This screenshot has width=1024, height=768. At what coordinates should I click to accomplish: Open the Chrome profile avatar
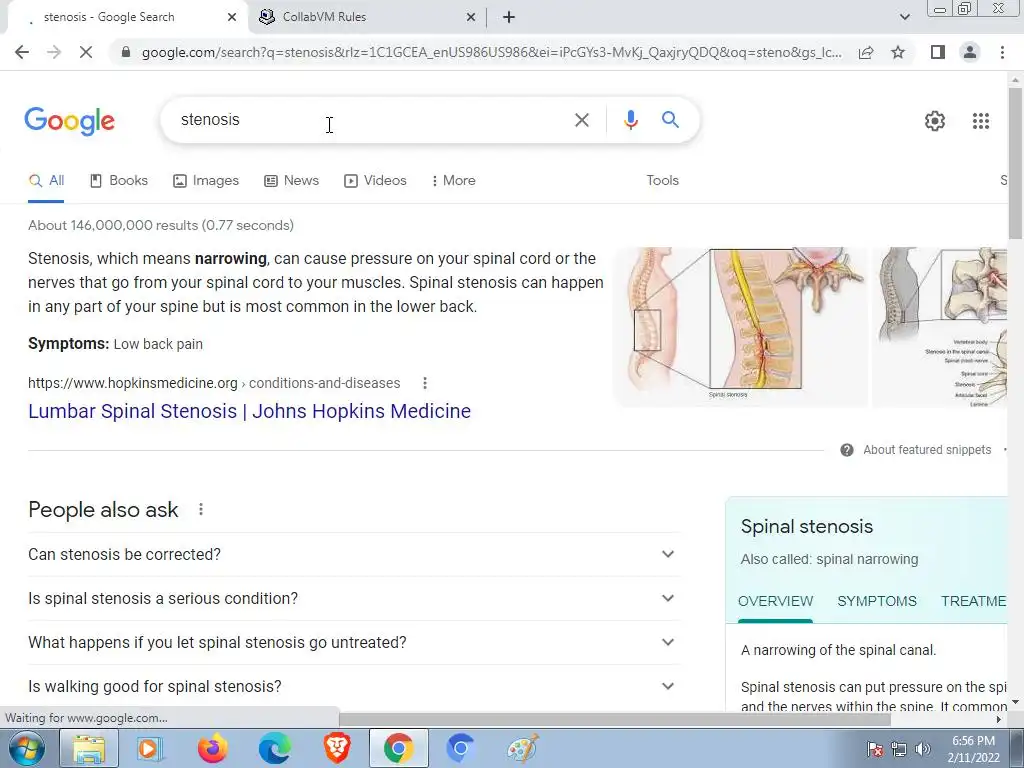970,52
